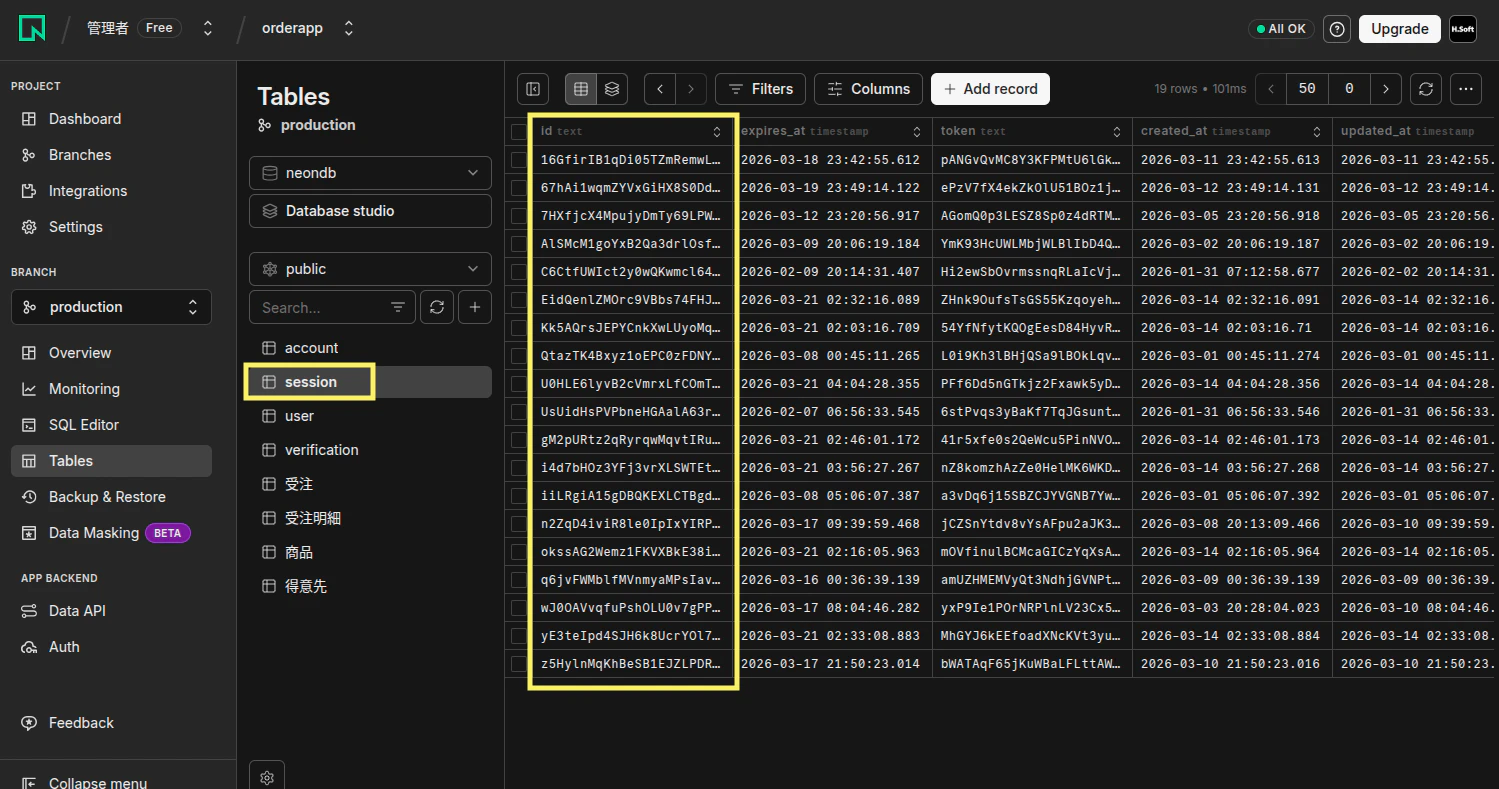Sort by token column arrows
This screenshot has height=789, width=1499.
click(x=1117, y=131)
